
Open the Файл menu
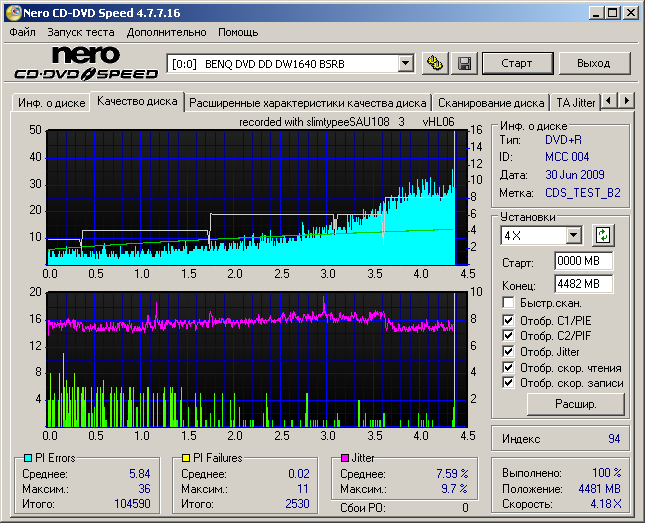click(x=22, y=32)
